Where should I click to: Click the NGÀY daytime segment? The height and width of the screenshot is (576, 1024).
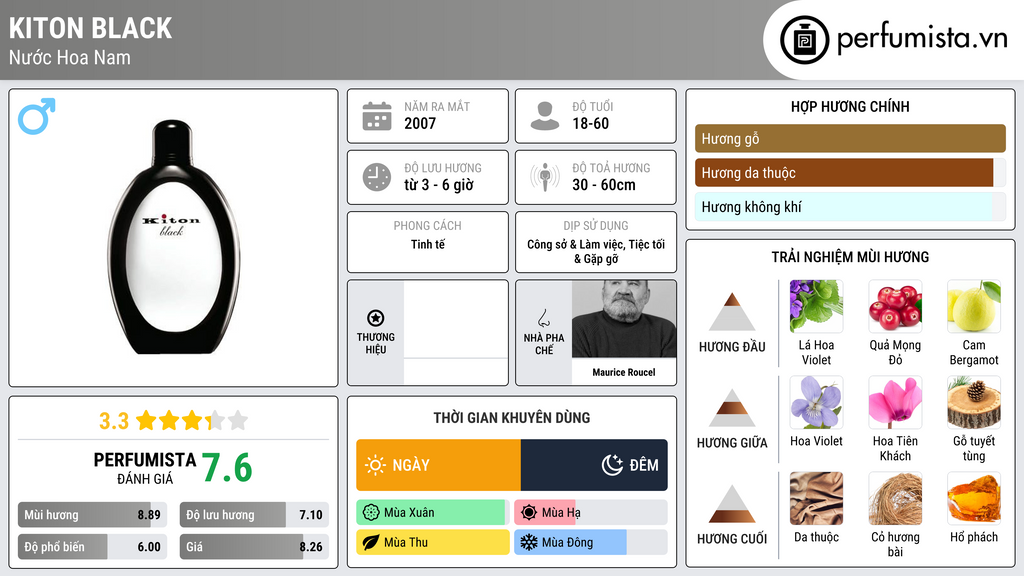pyautogui.click(x=439, y=465)
